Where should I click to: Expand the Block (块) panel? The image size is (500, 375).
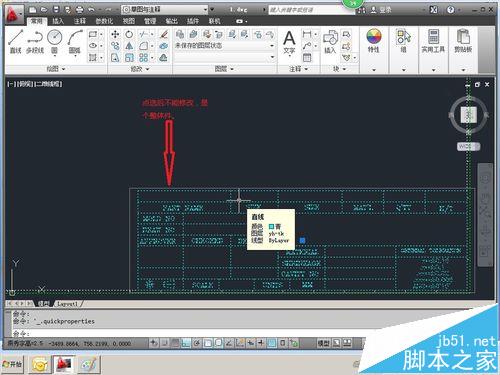[x=339, y=69]
